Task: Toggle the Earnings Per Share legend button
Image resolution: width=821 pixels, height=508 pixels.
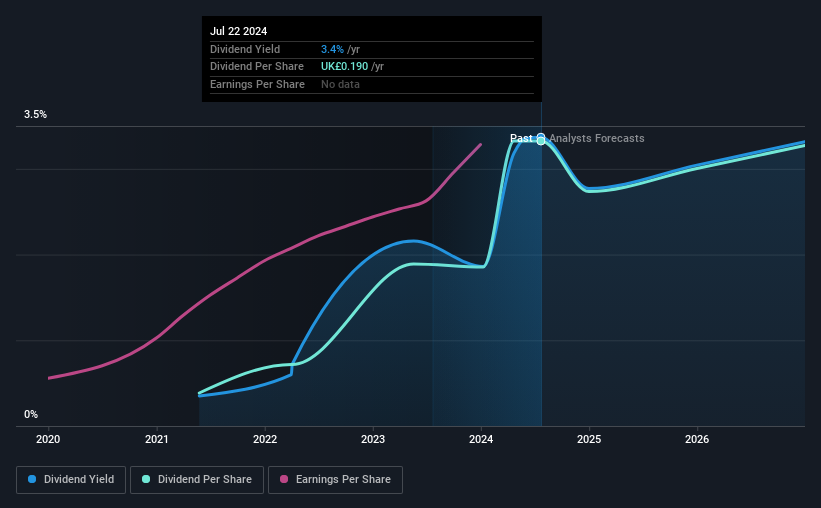Action: pos(335,480)
